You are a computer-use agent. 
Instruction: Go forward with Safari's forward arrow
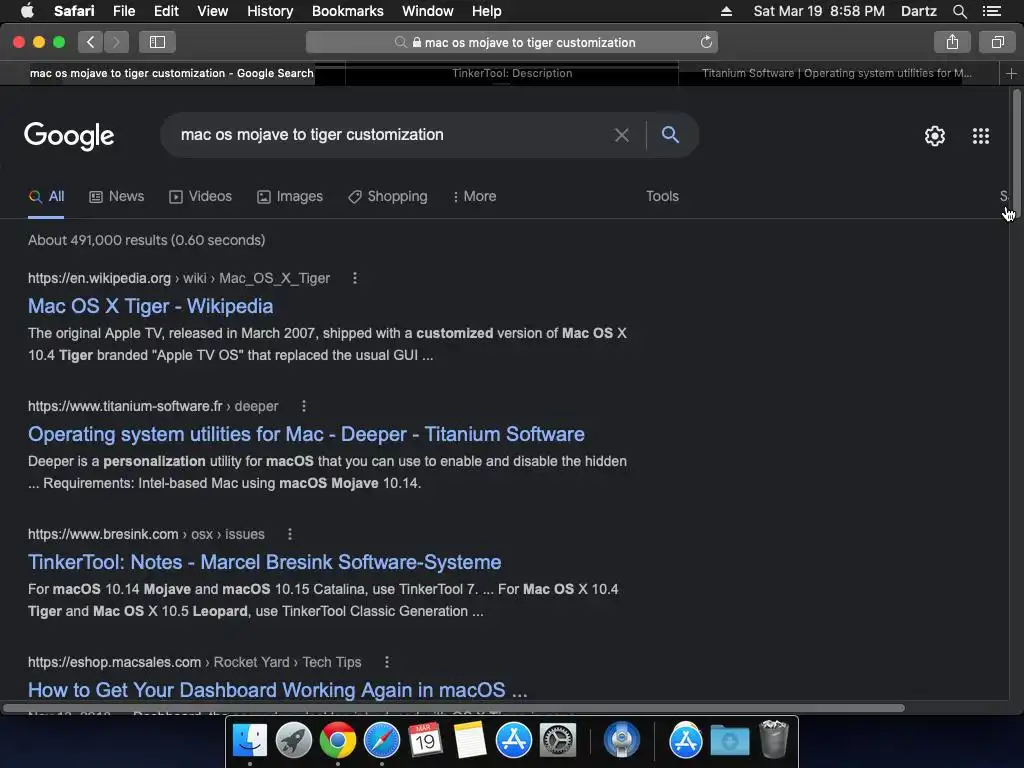click(116, 42)
